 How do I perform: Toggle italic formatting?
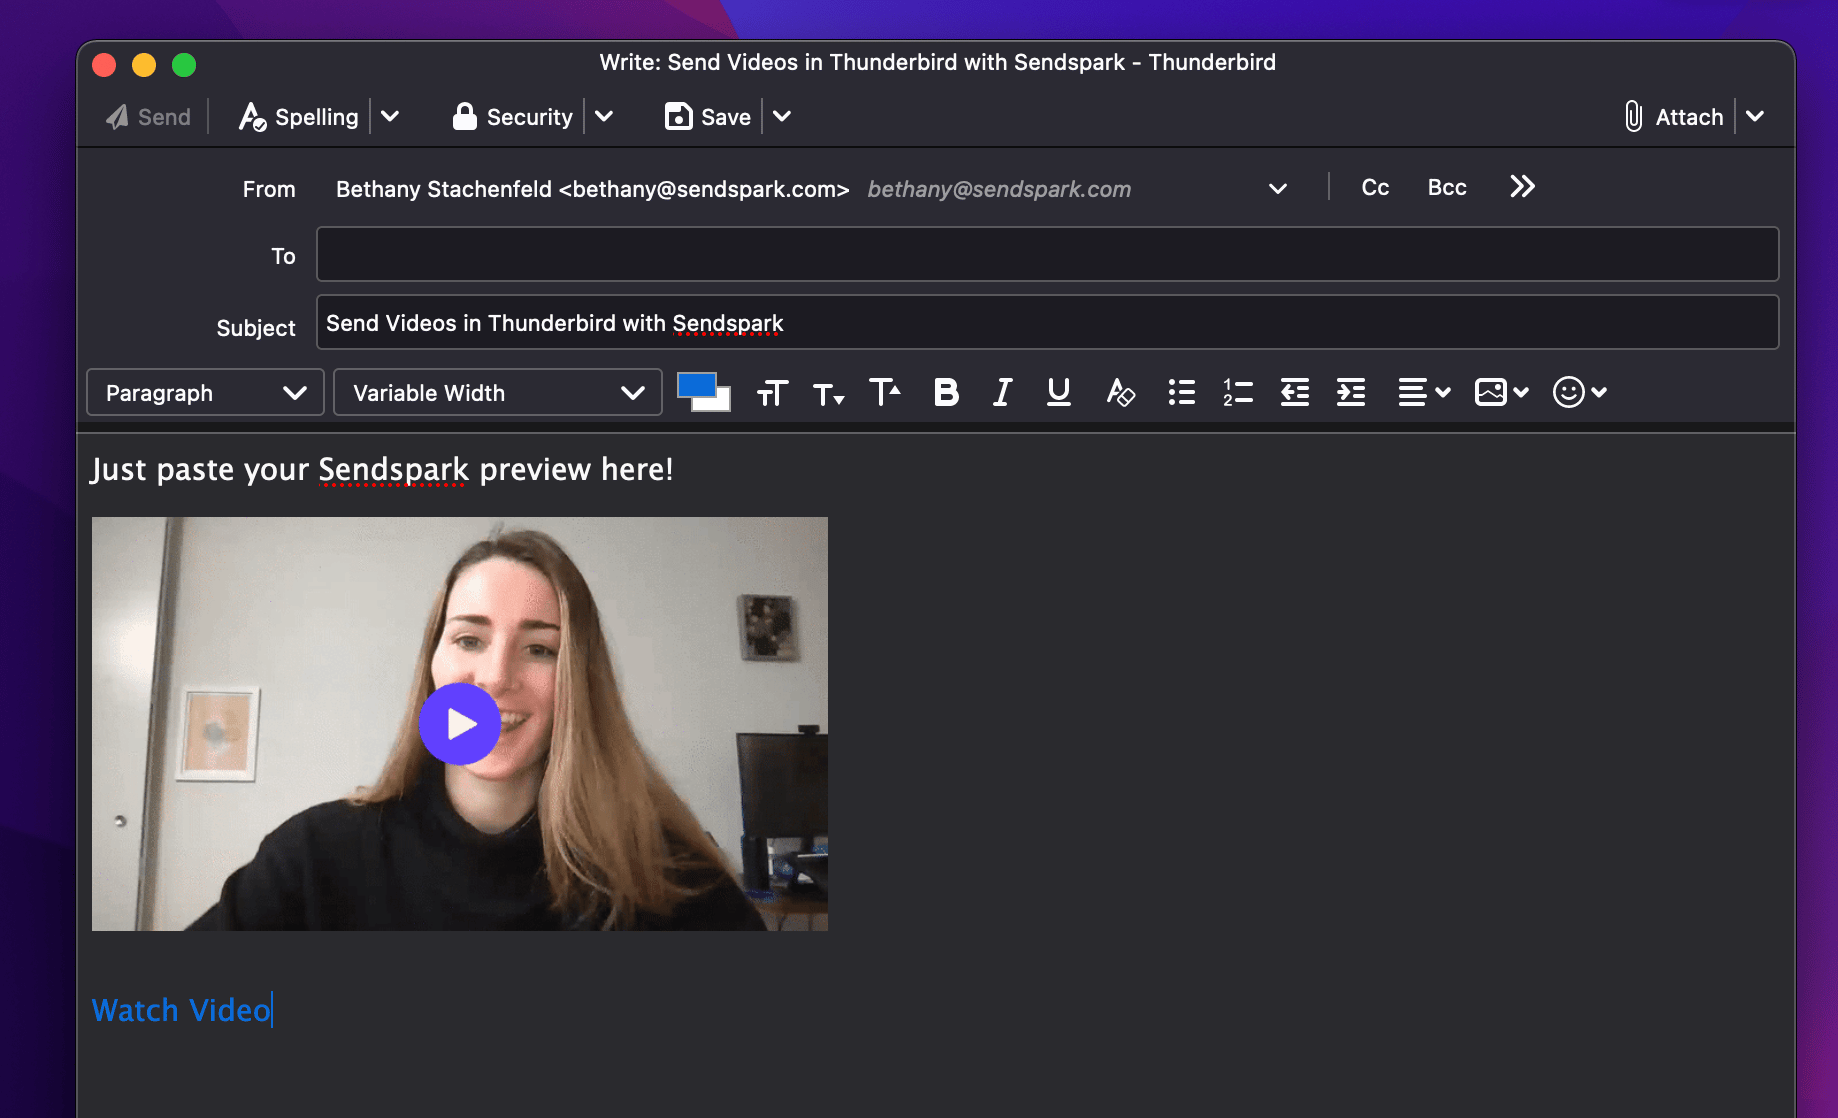coord(1002,392)
